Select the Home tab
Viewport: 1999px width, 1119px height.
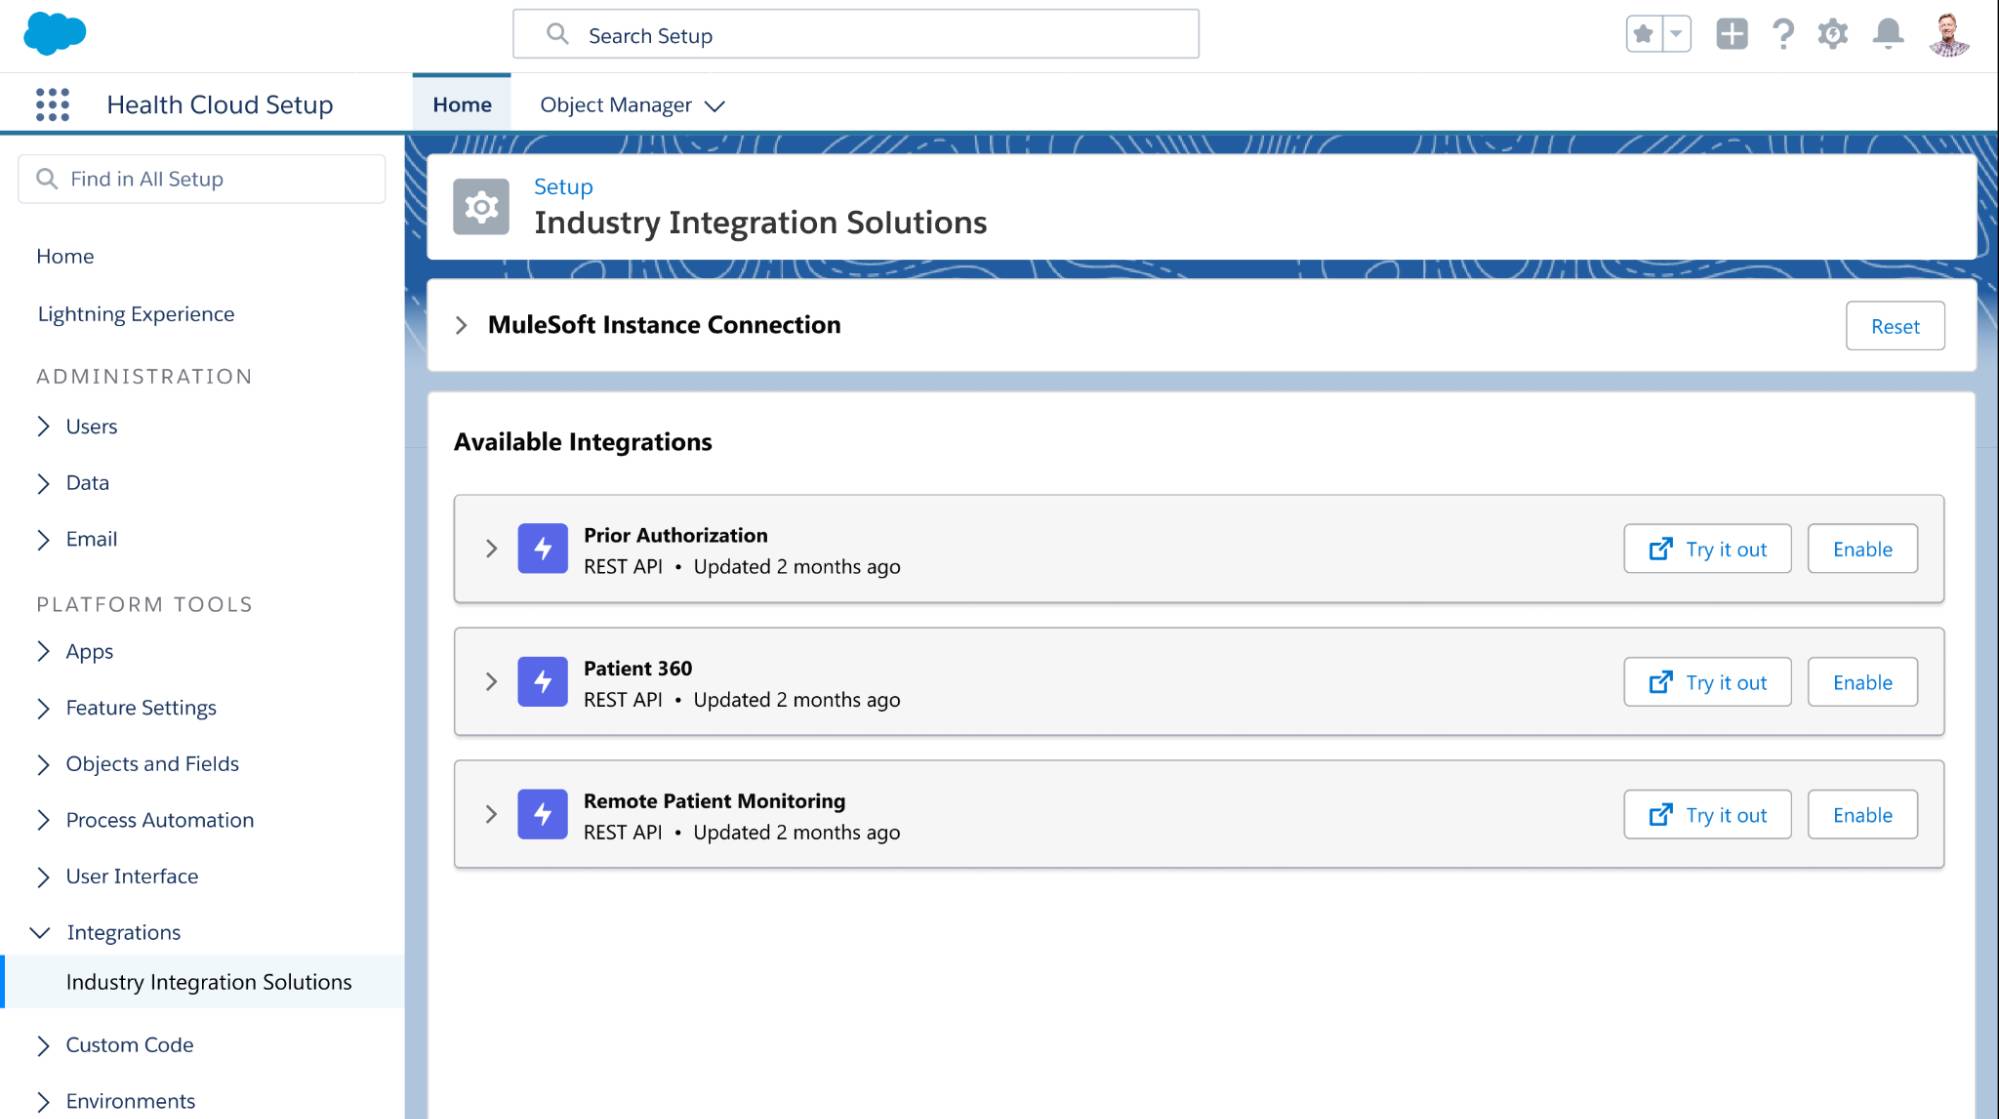point(461,103)
